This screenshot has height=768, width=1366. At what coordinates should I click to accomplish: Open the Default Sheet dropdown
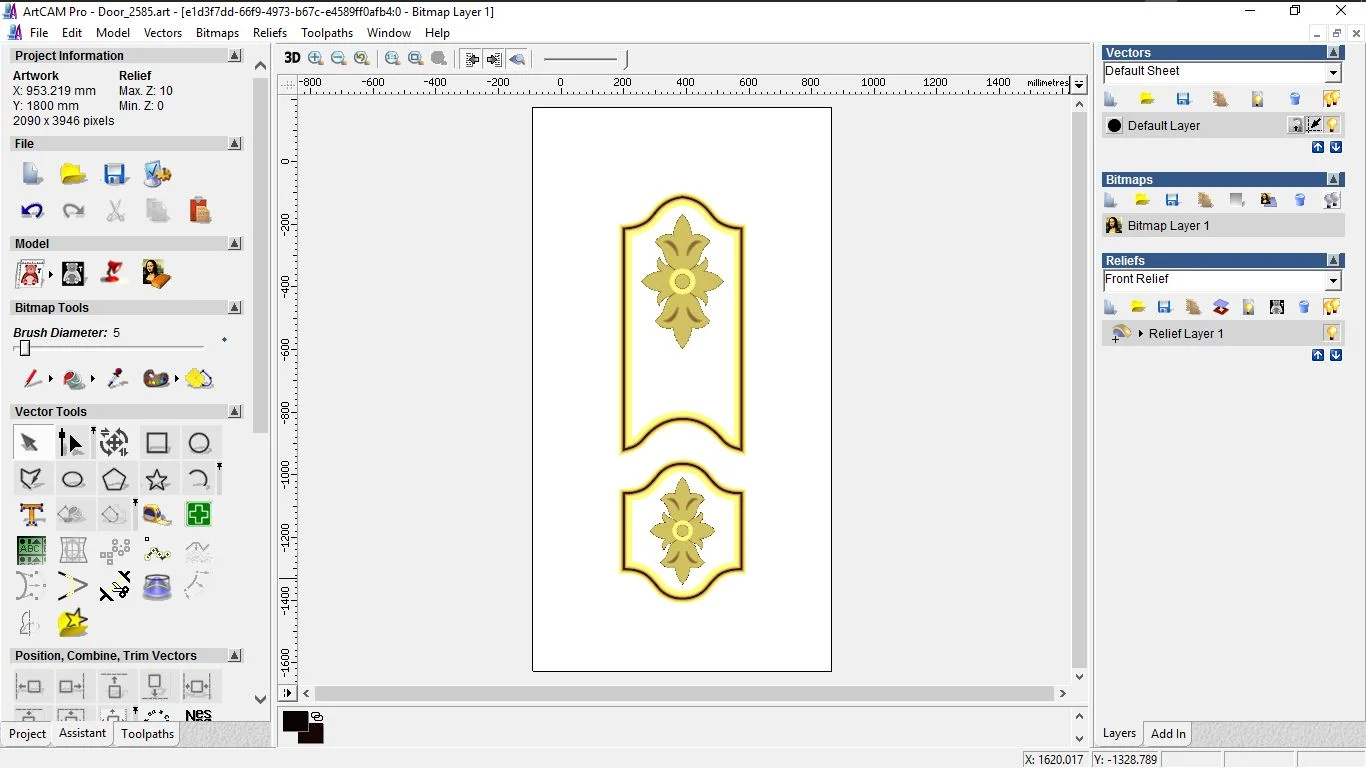click(1332, 73)
